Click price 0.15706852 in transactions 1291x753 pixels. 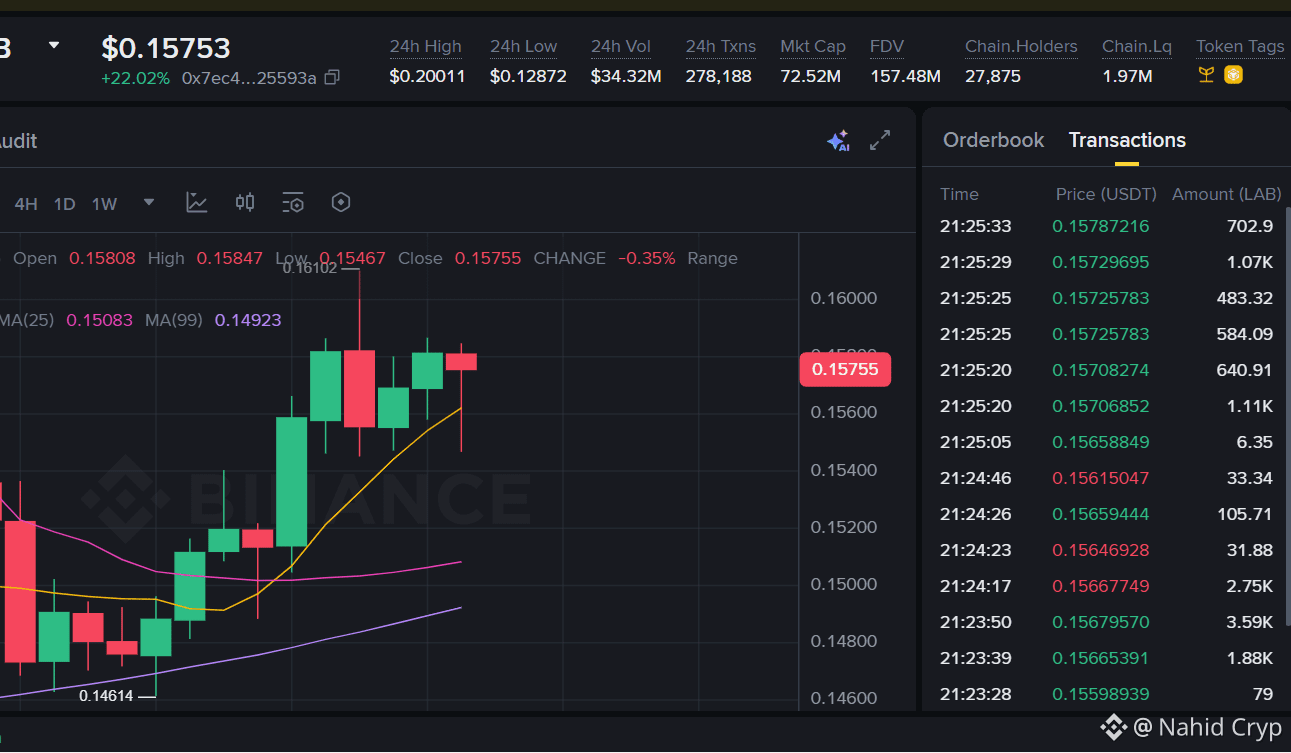(1100, 406)
